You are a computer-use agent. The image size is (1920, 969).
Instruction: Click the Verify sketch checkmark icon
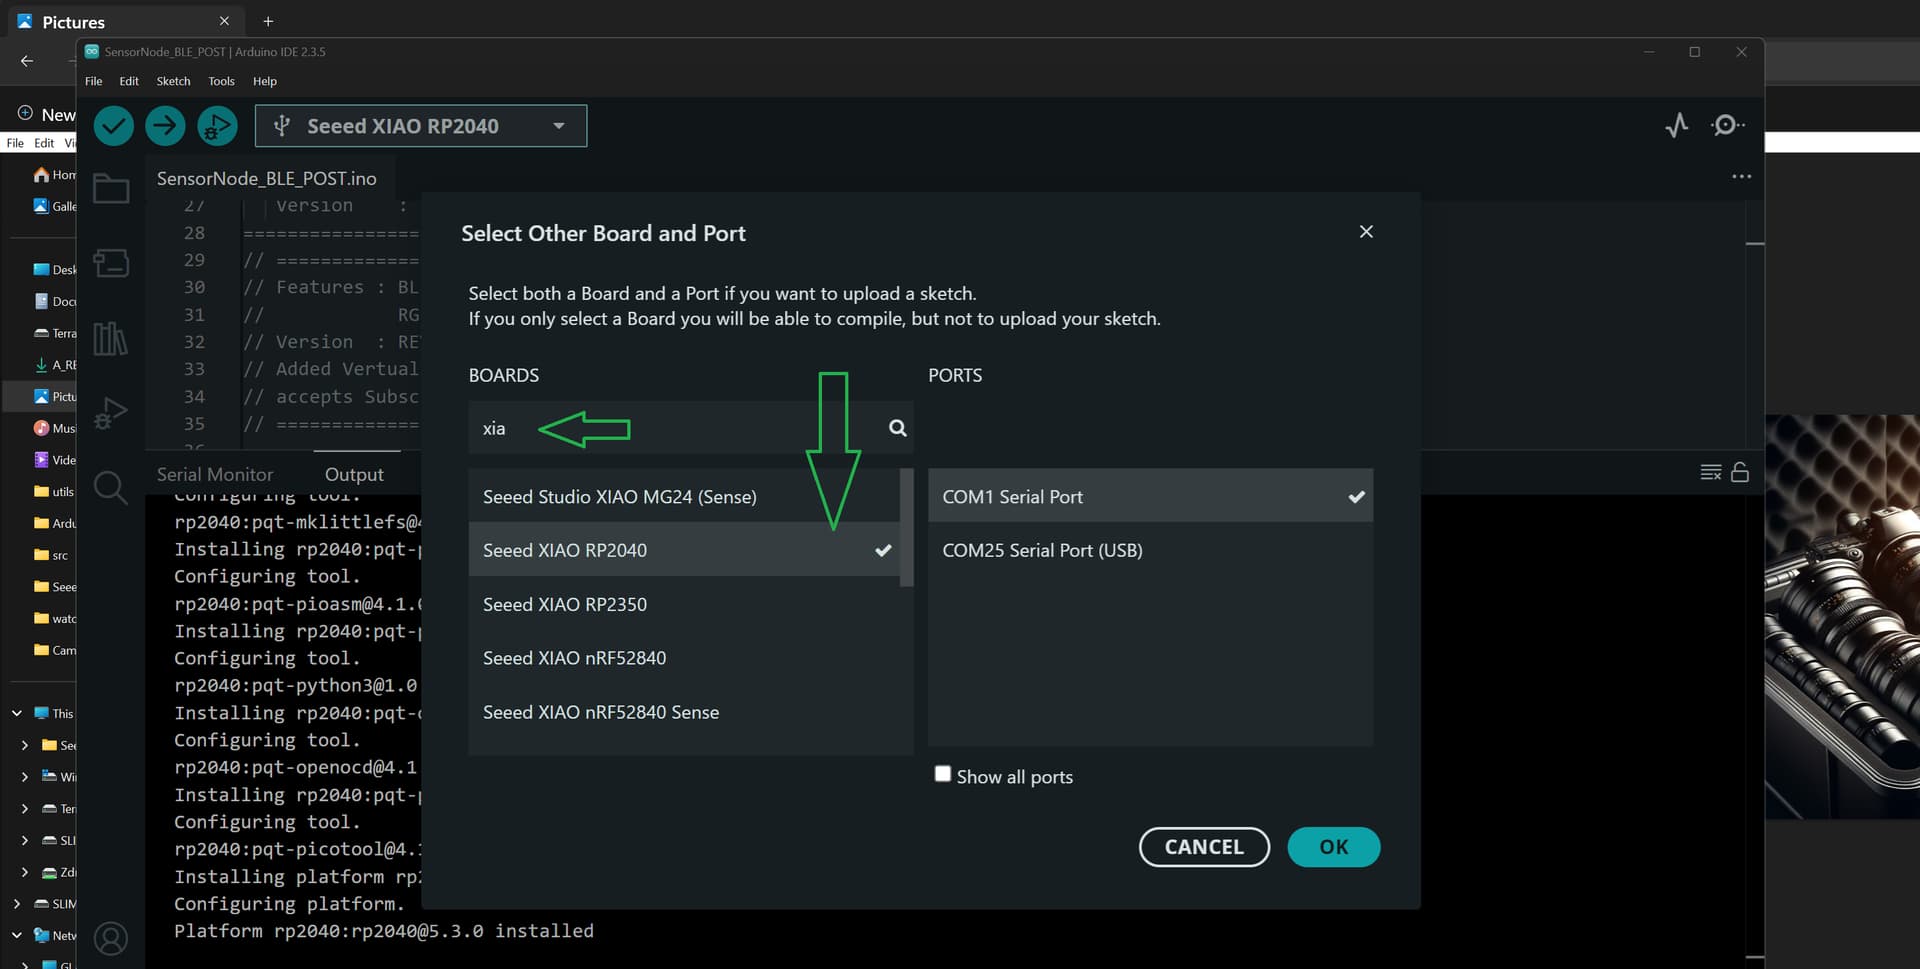click(x=114, y=126)
